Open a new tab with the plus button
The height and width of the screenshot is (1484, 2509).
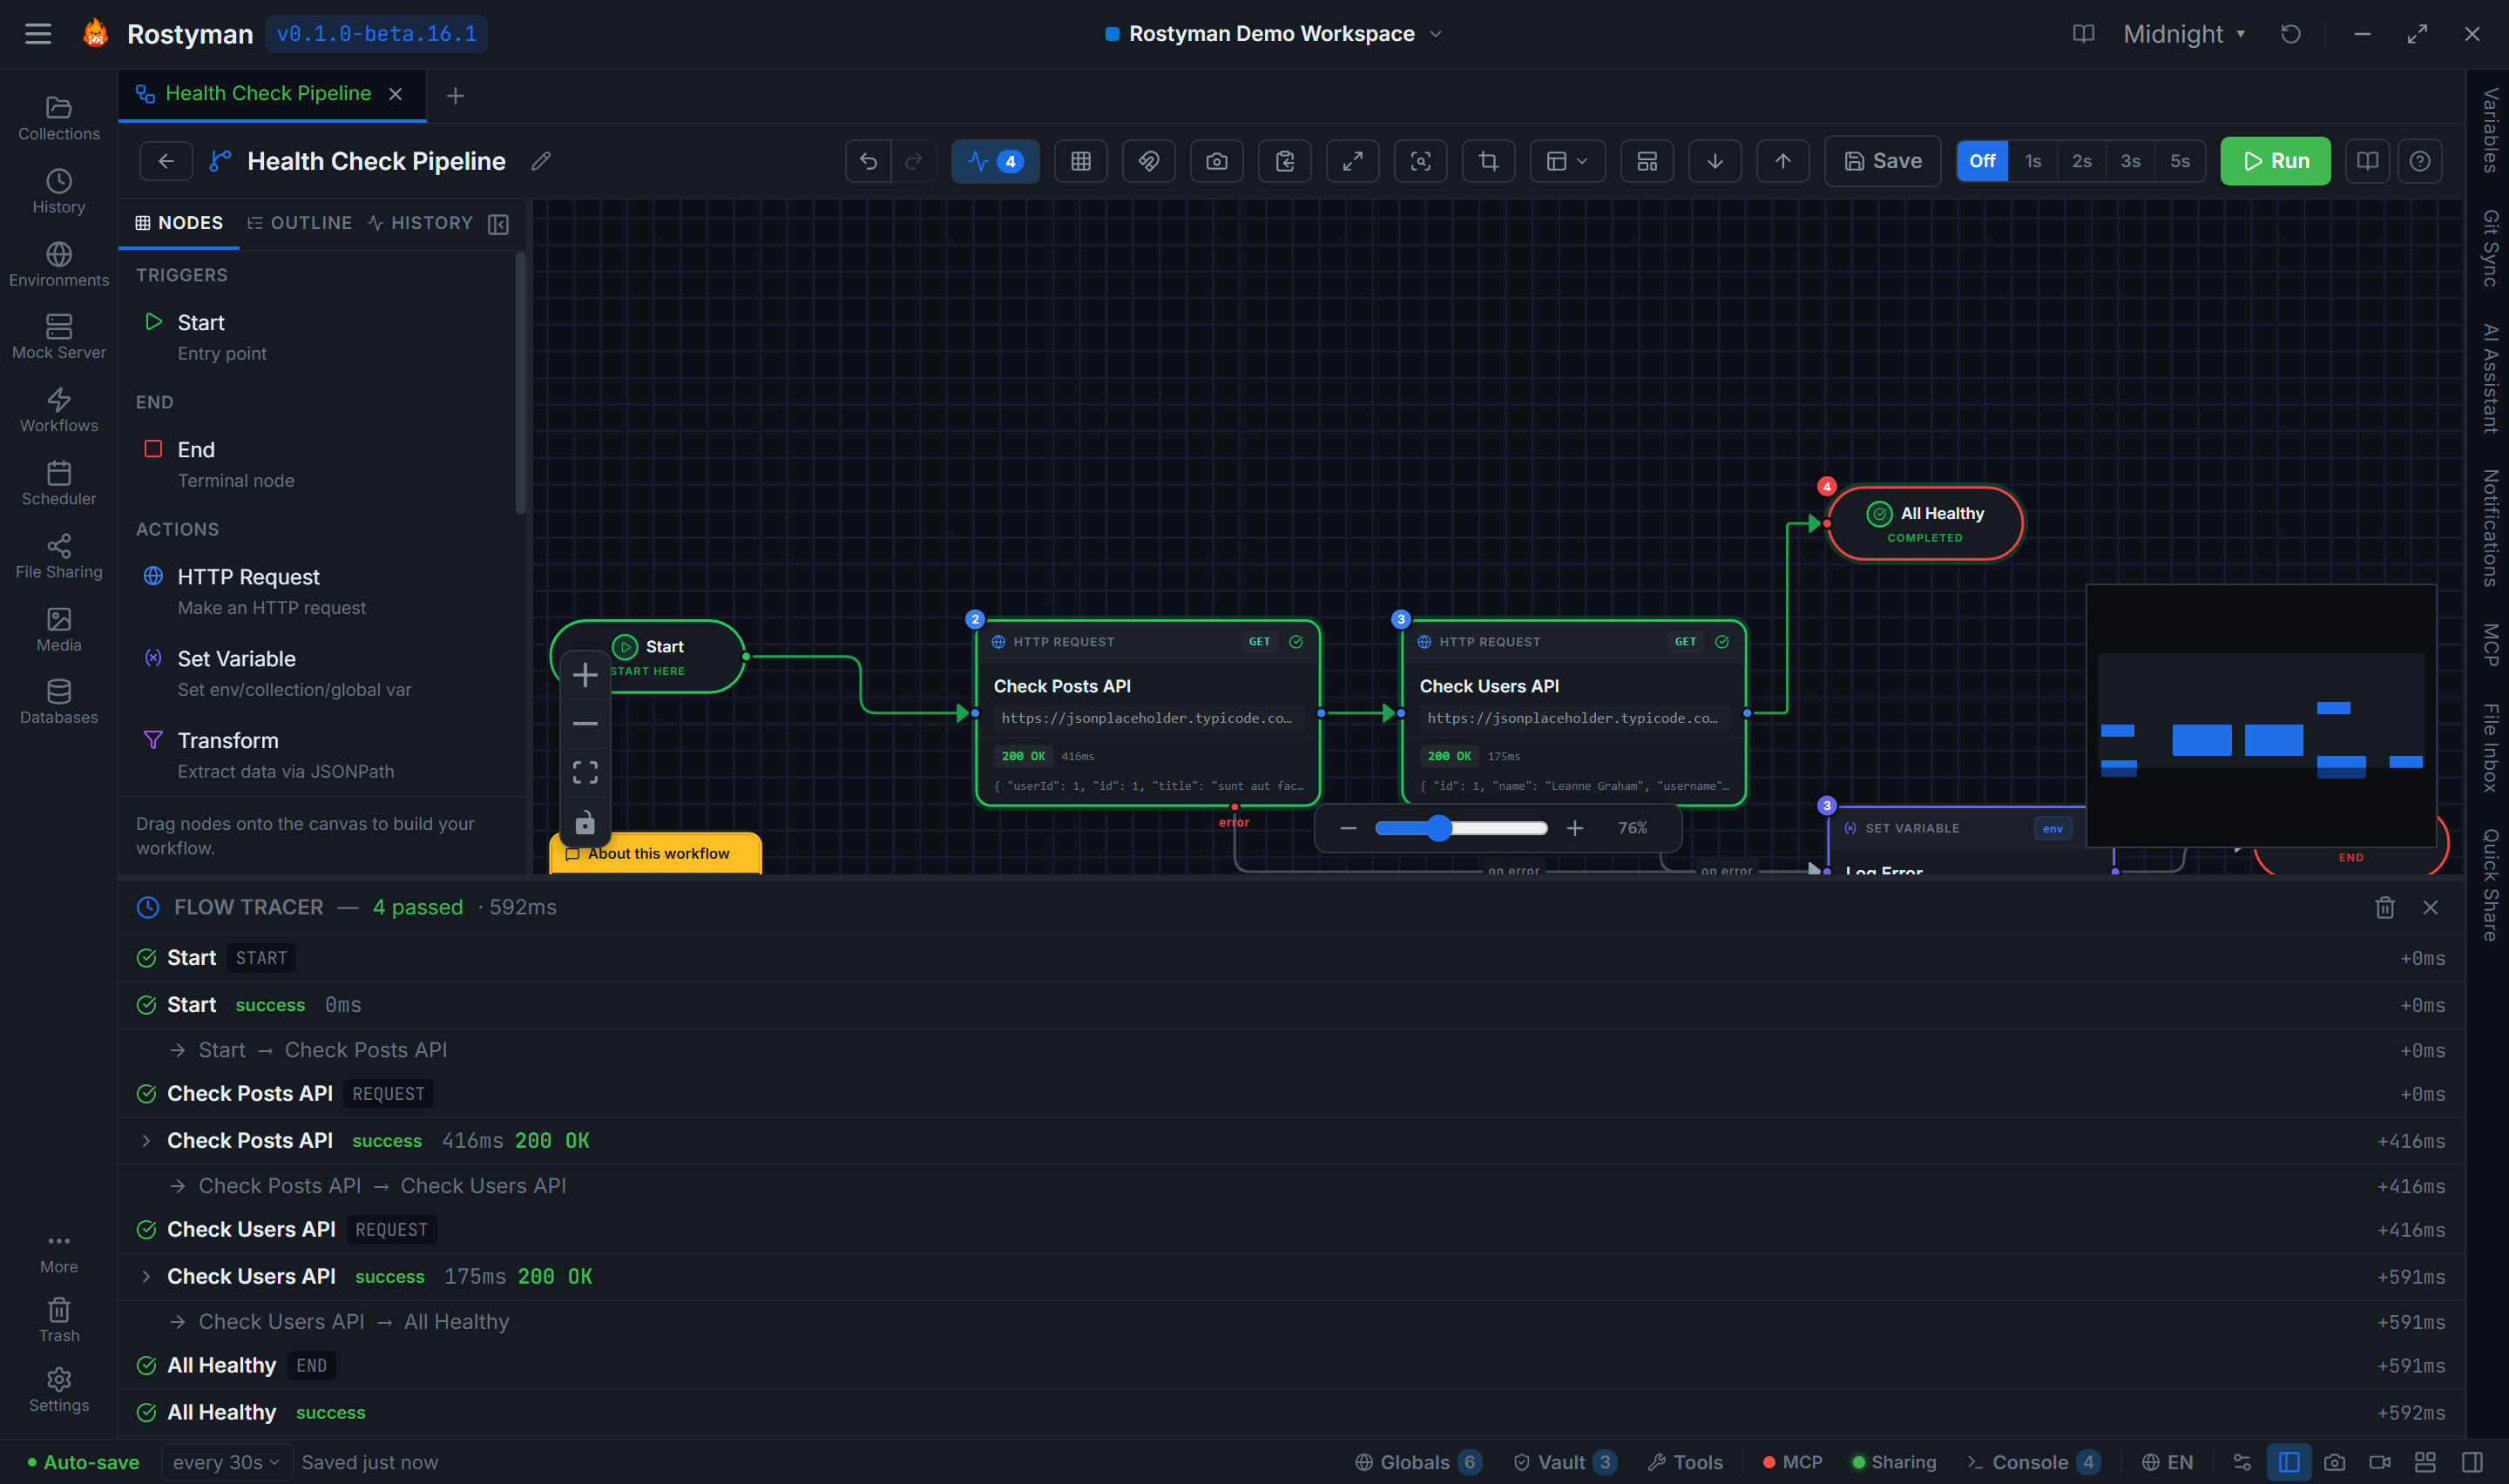click(x=455, y=96)
